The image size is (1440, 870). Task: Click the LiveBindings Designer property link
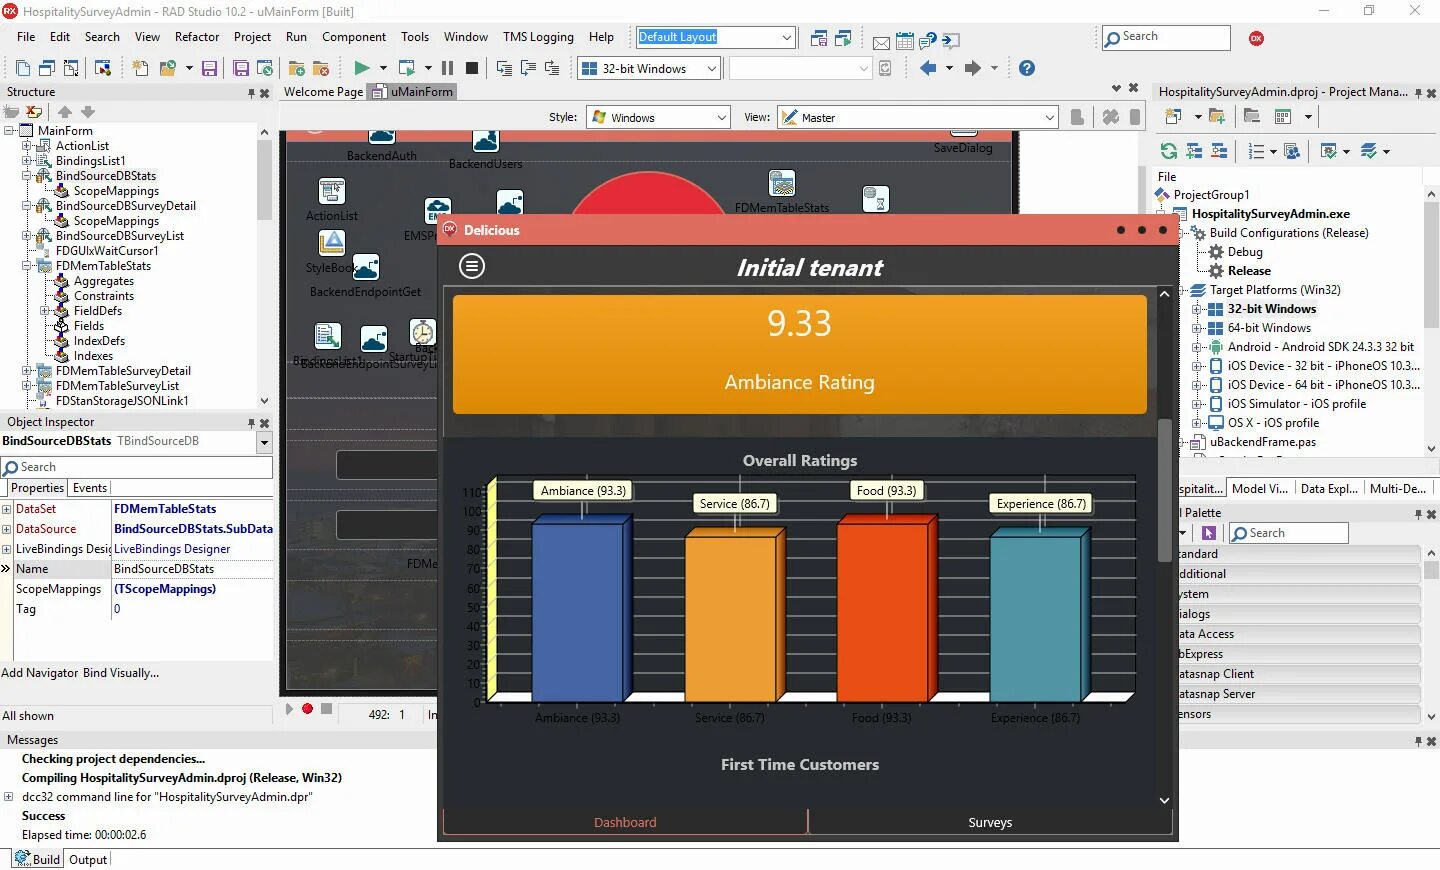point(172,549)
